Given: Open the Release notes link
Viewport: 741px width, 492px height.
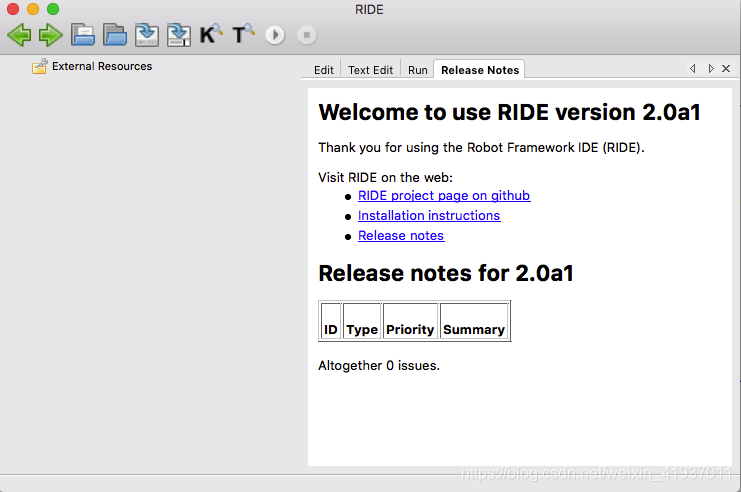Looking at the screenshot, I should pos(401,235).
